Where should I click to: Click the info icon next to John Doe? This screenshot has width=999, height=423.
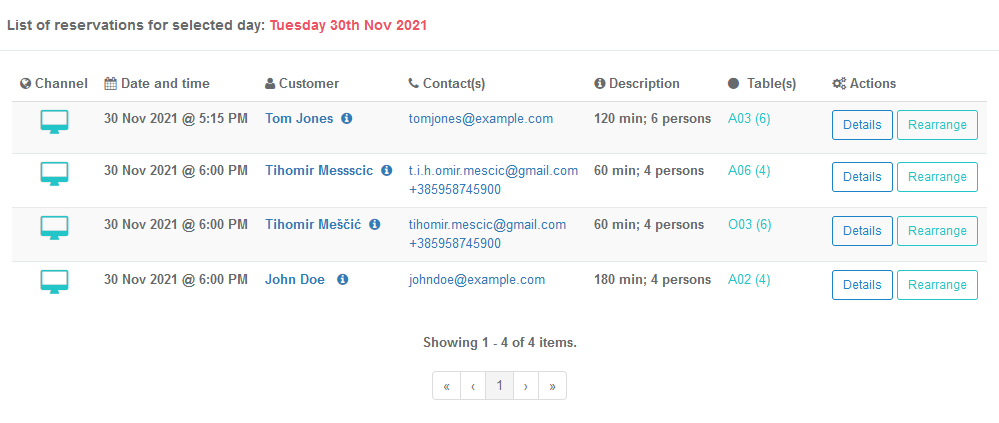pyautogui.click(x=342, y=279)
